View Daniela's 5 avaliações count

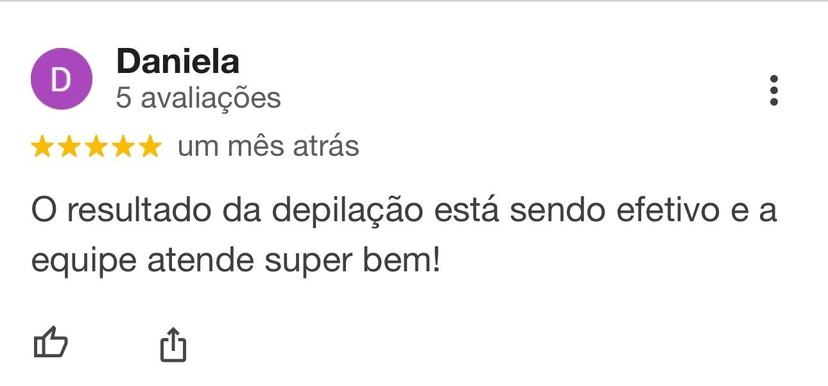[x=198, y=98]
